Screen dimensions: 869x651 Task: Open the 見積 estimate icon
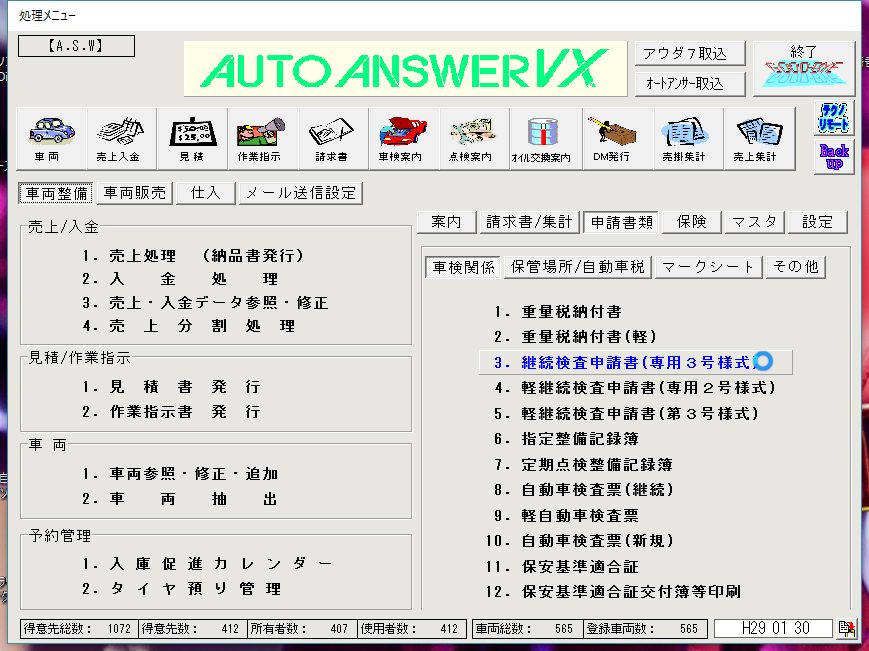pyautogui.click(x=192, y=138)
